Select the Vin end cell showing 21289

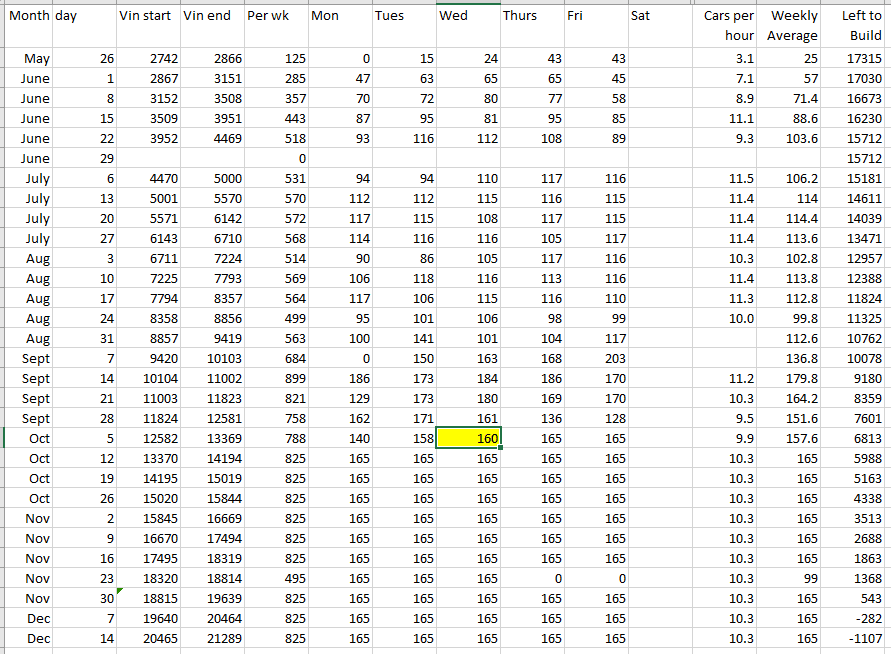tap(211, 638)
